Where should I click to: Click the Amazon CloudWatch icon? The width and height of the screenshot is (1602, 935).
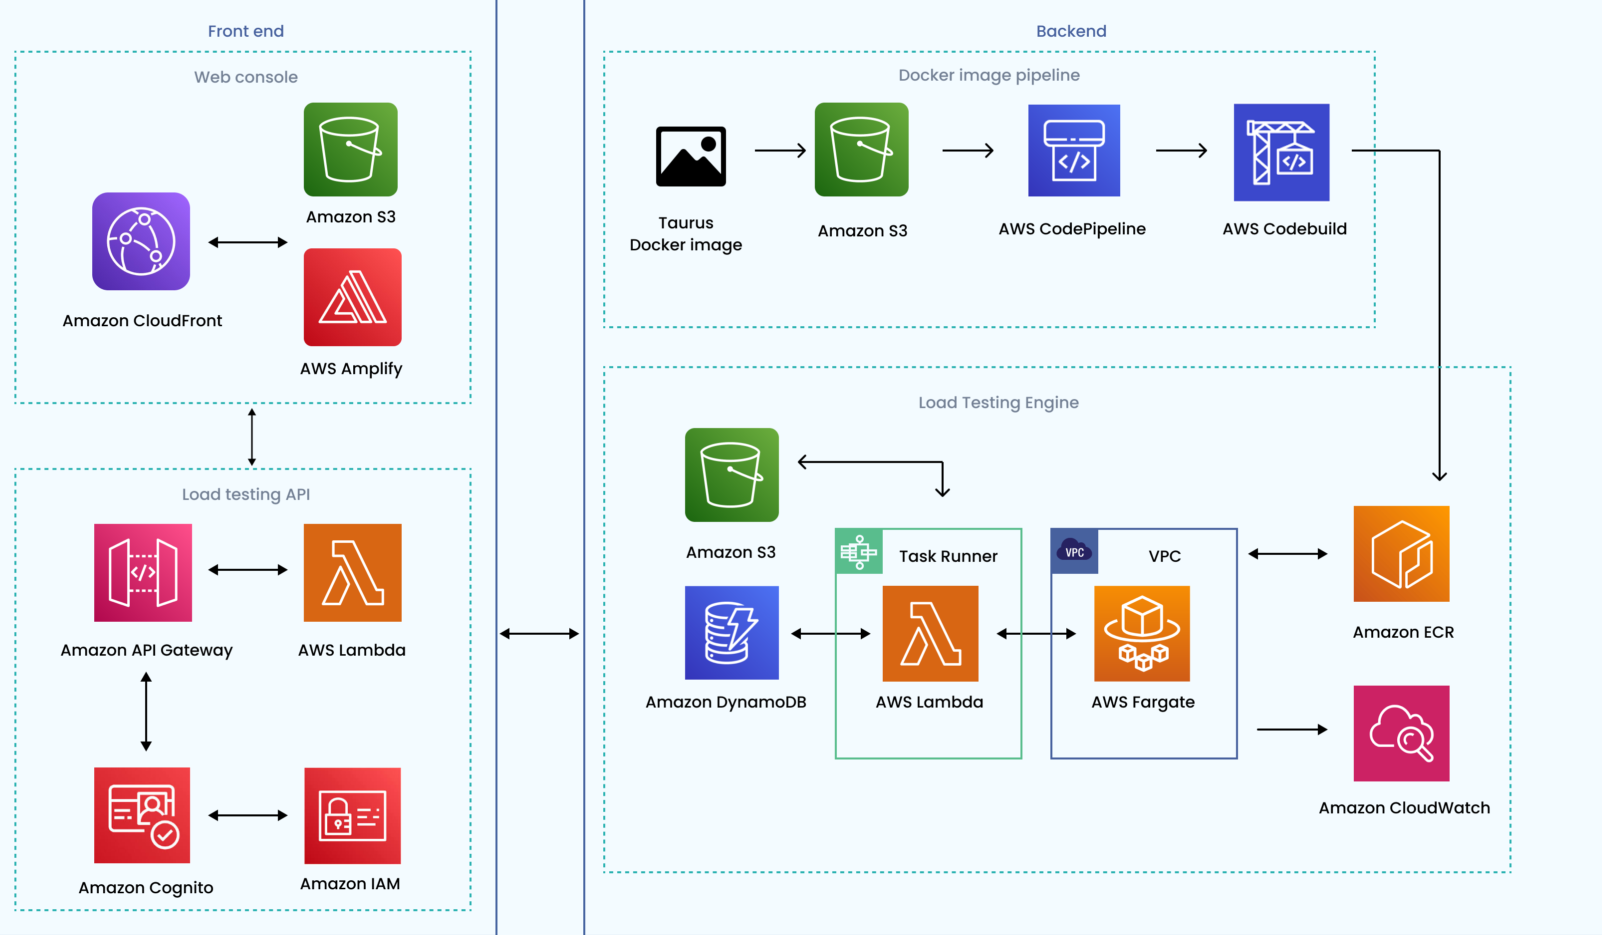[x=1401, y=733]
